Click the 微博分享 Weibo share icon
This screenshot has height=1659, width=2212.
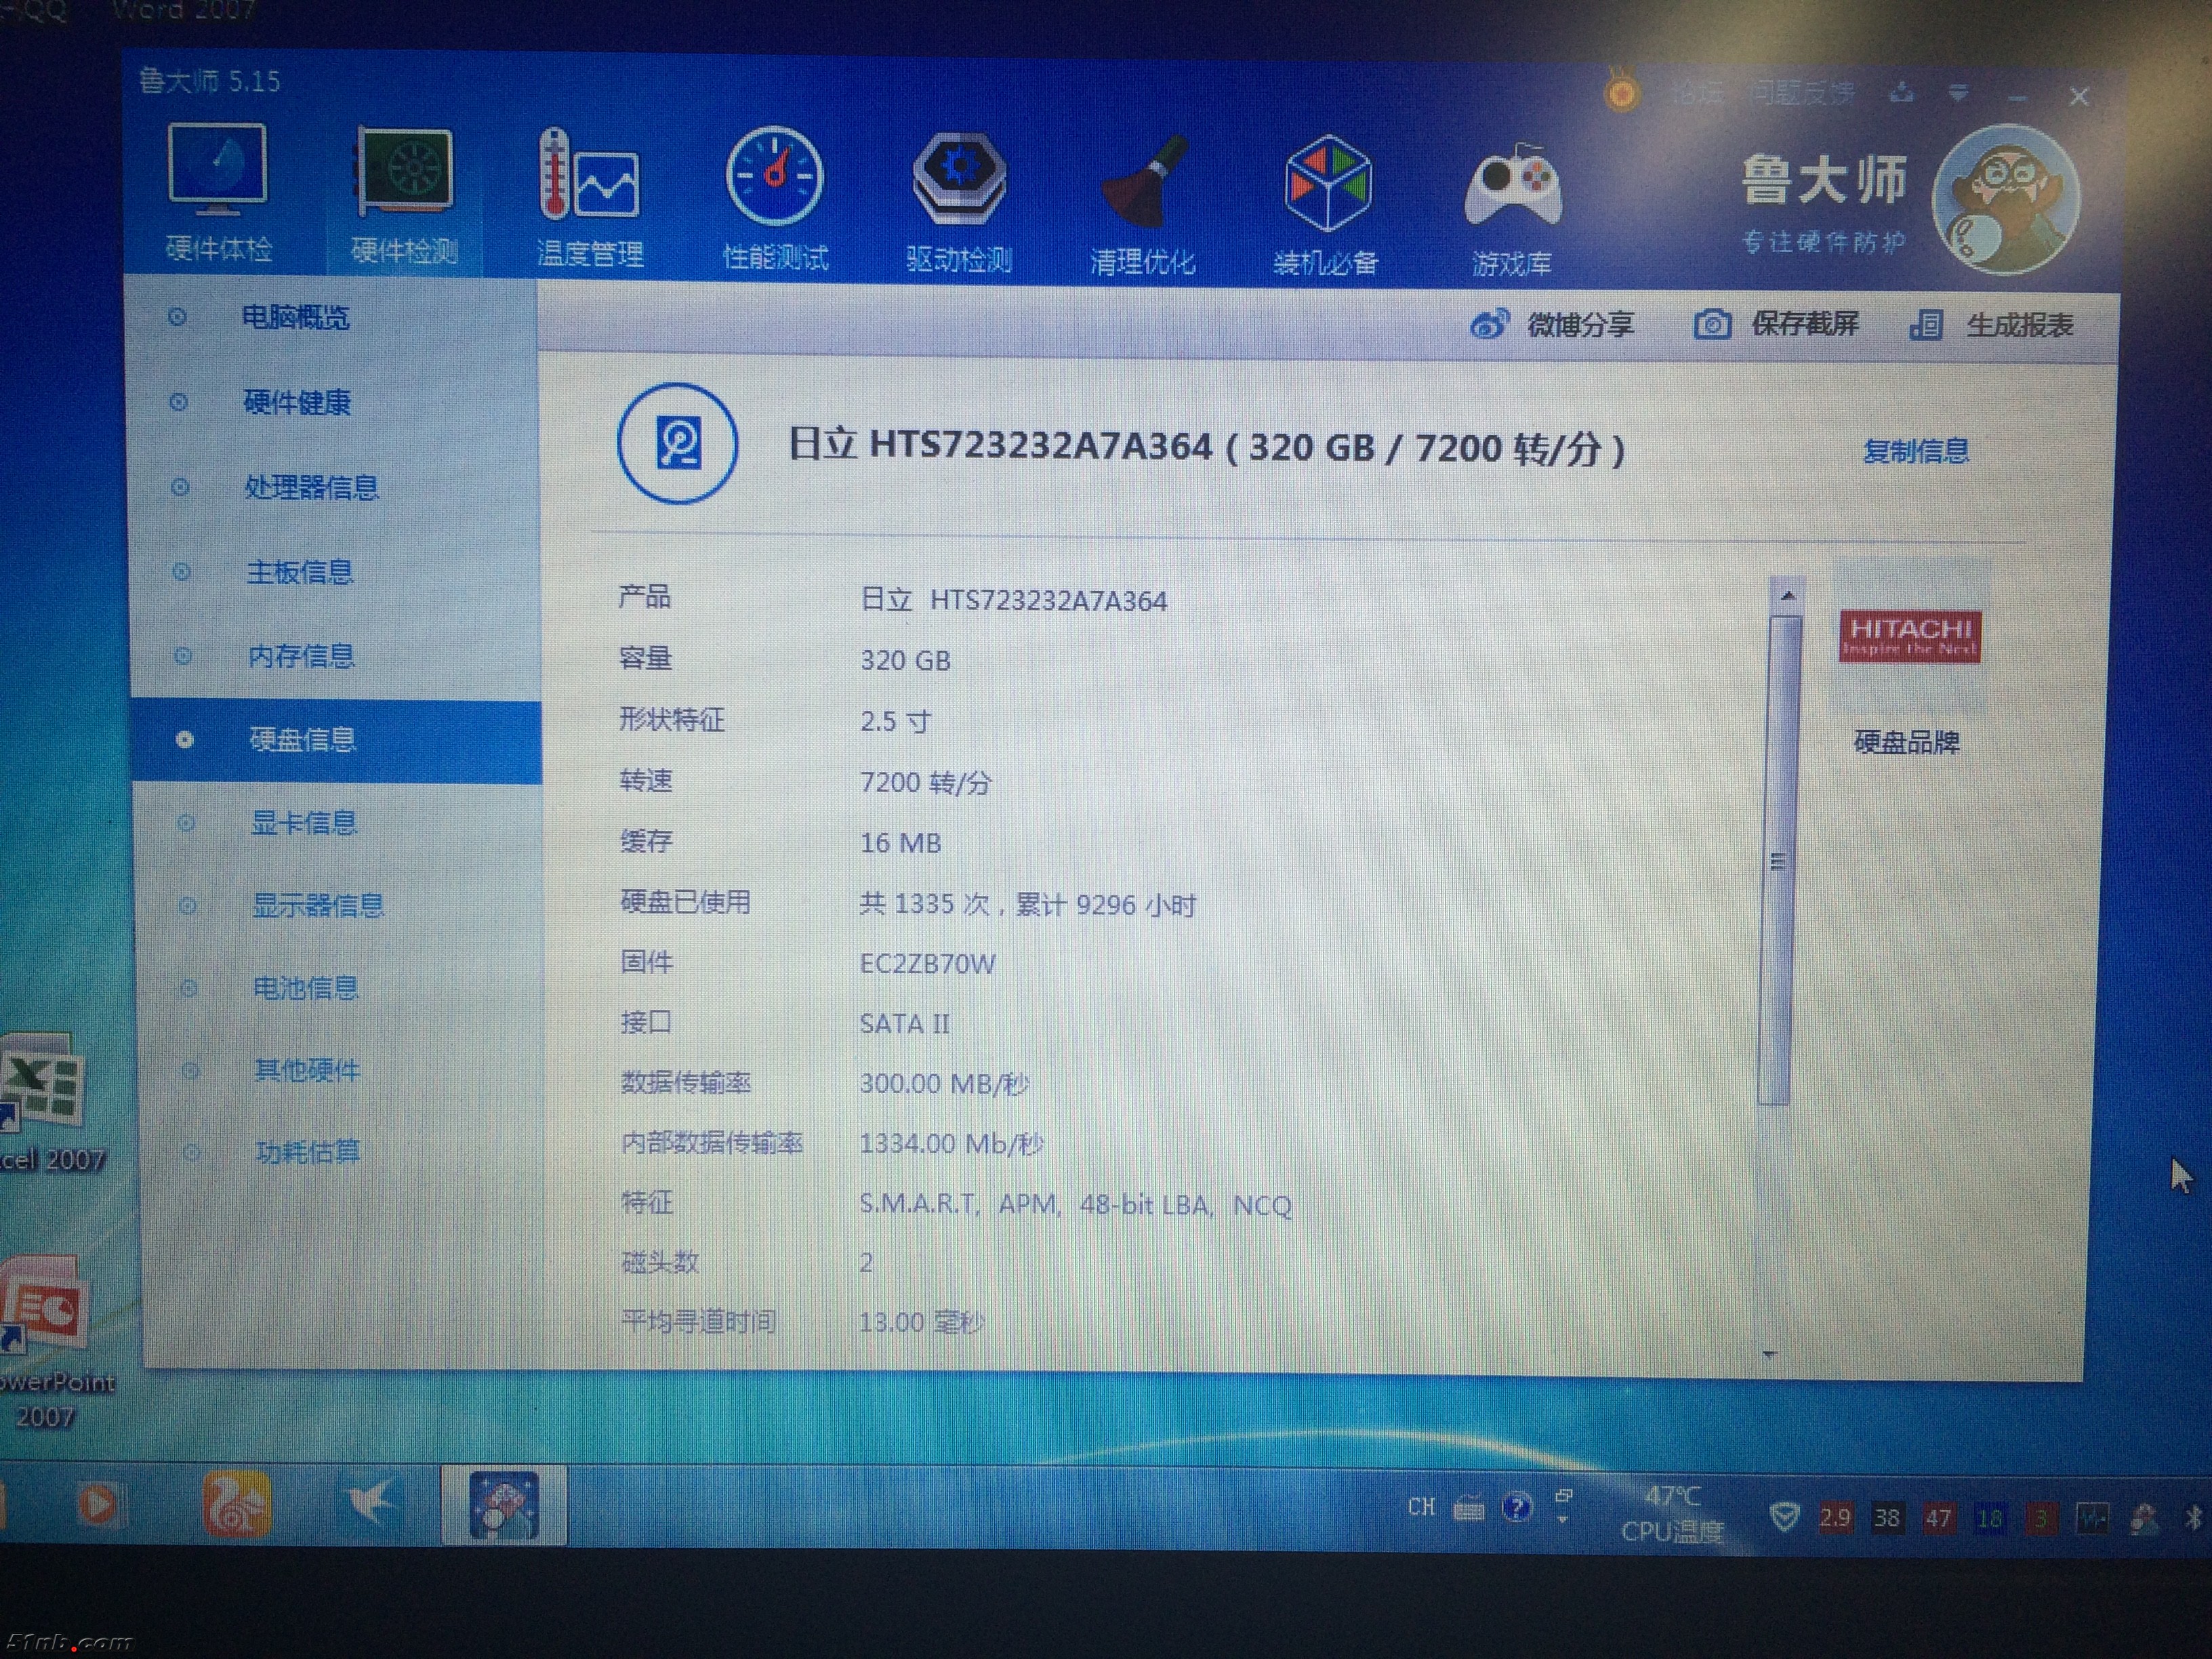pyautogui.click(x=1489, y=324)
